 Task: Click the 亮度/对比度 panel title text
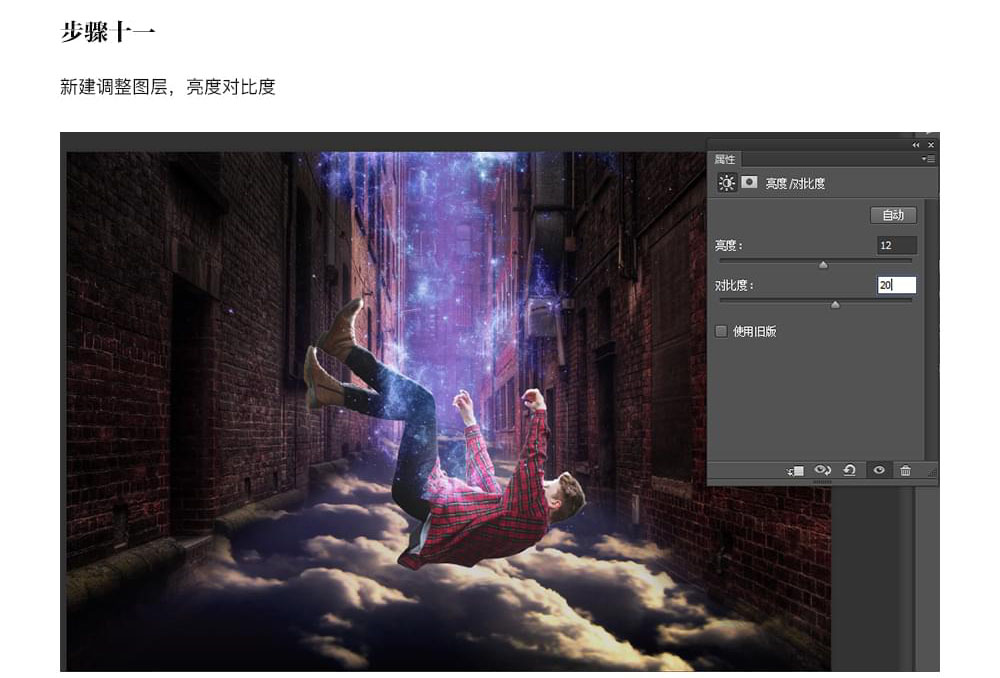[x=795, y=184]
